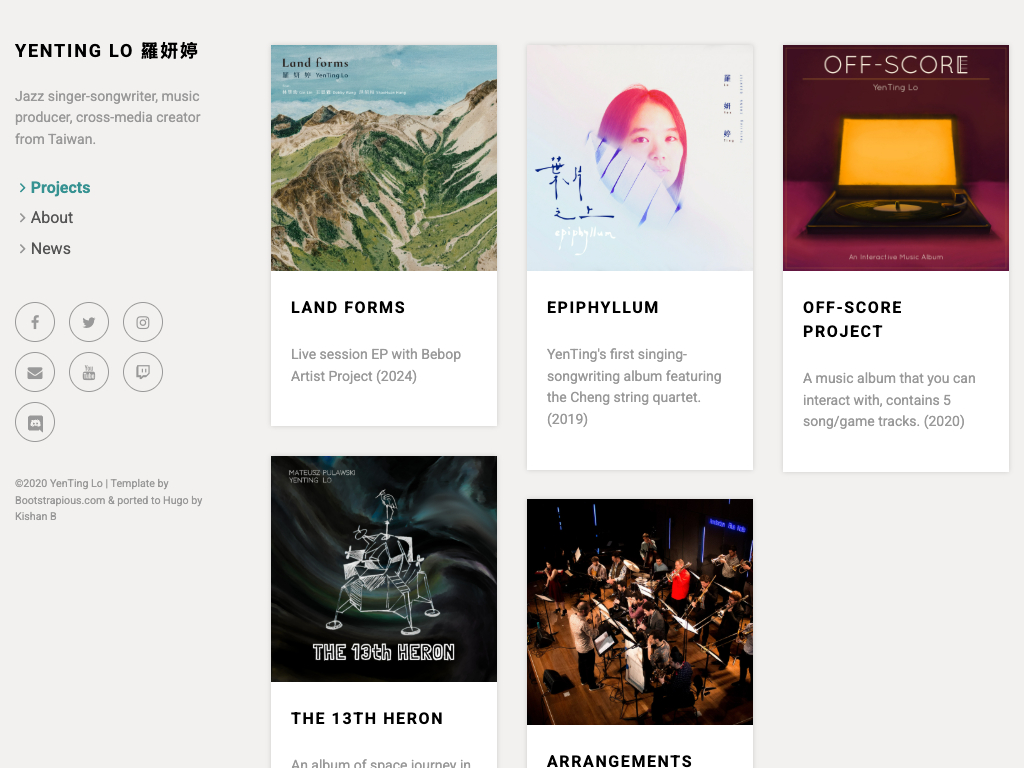Open THE 13TH HERON title link
The width and height of the screenshot is (1024, 768).
click(x=367, y=718)
